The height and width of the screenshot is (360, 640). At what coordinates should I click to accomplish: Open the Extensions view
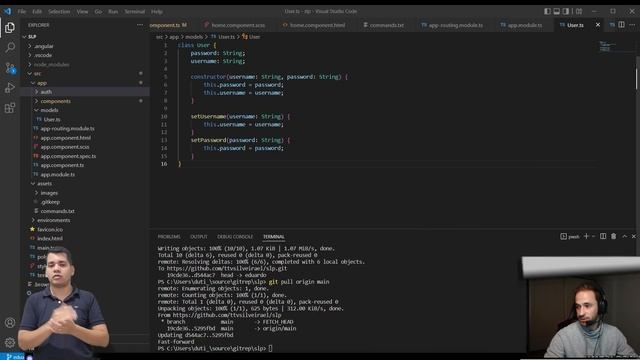click(x=10, y=108)
